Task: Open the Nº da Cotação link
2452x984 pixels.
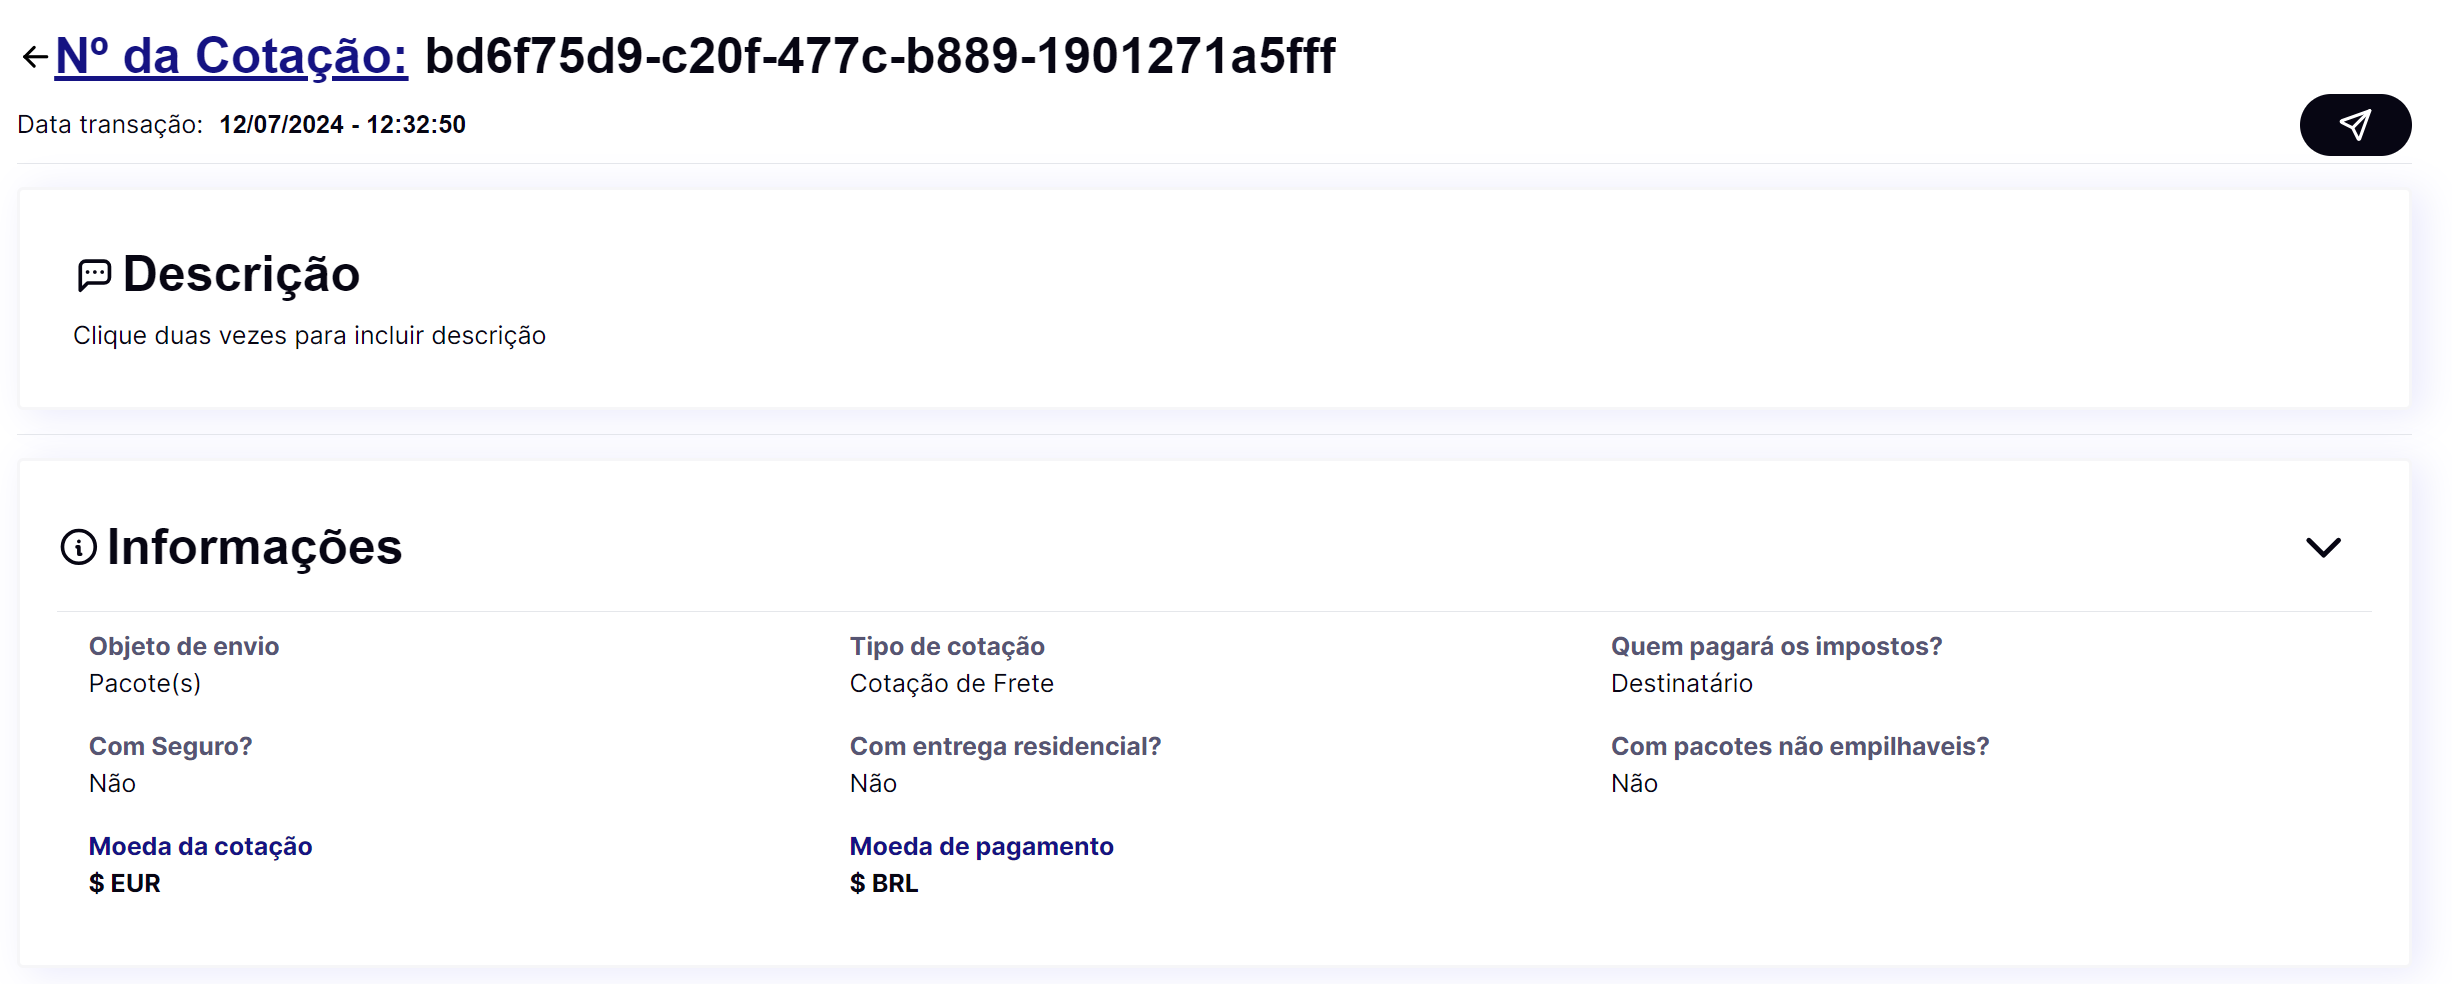Action: coord(231,56)
